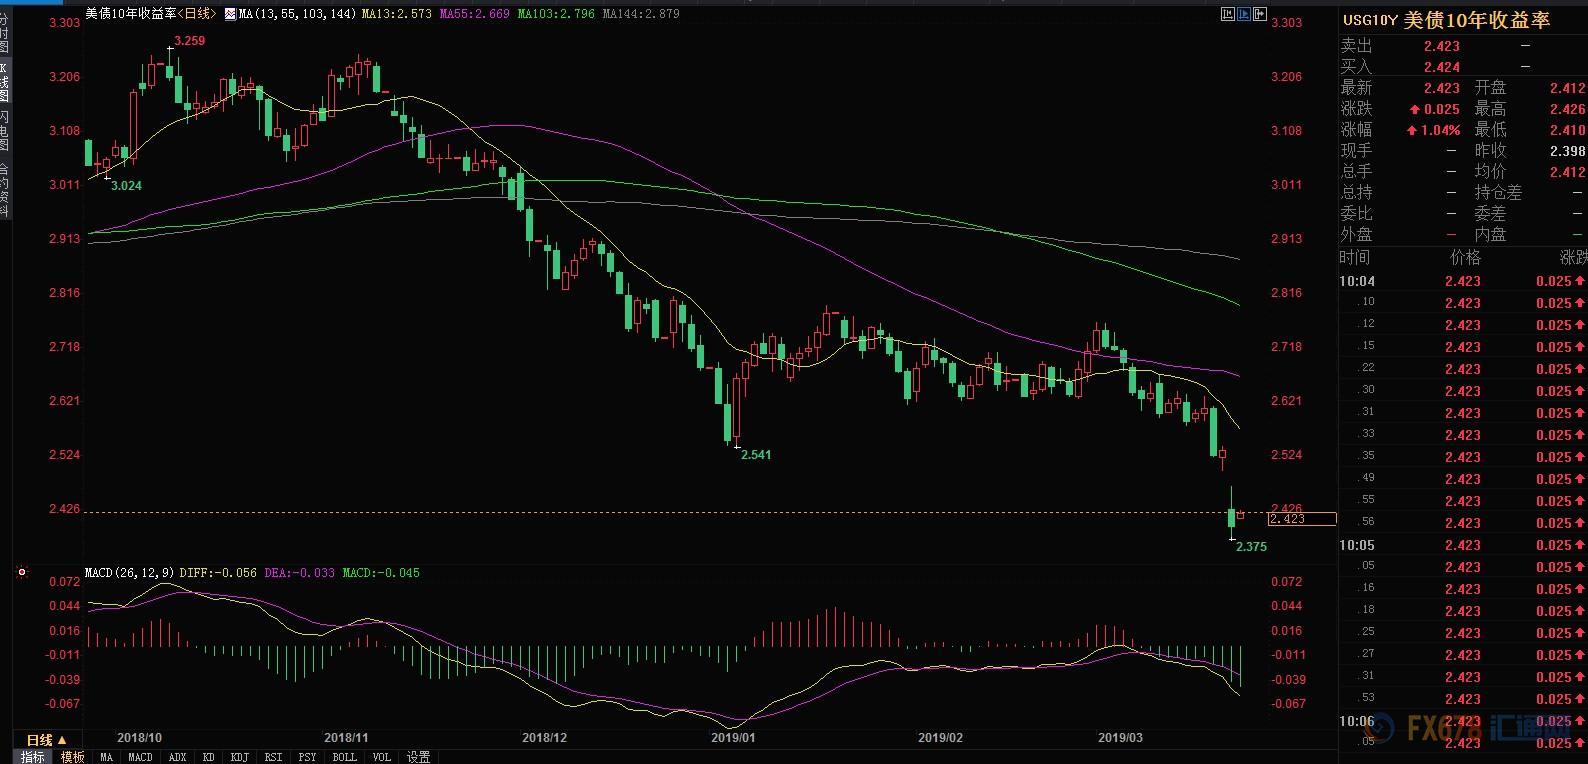Click the 2019/01 date label on time axis
This screenshot has height=764, width=1588.
pos(733,737)
